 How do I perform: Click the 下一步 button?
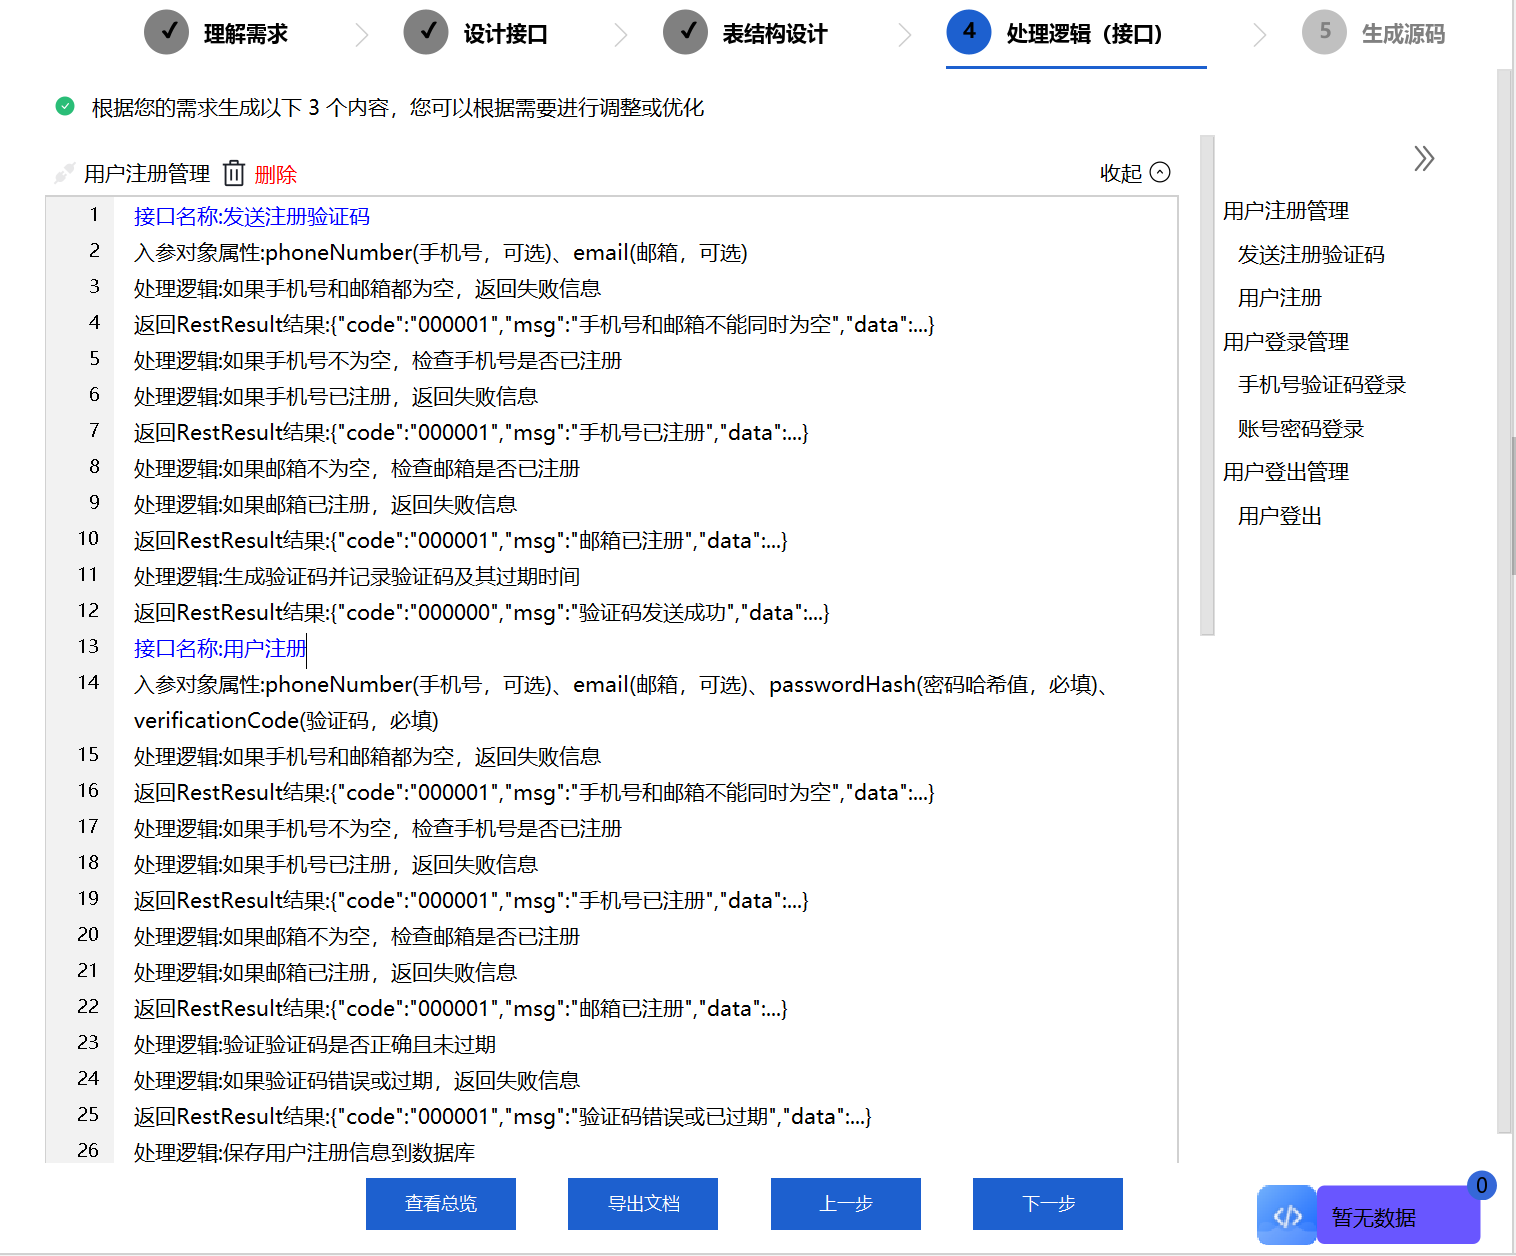click(x=1047, y=1203)
